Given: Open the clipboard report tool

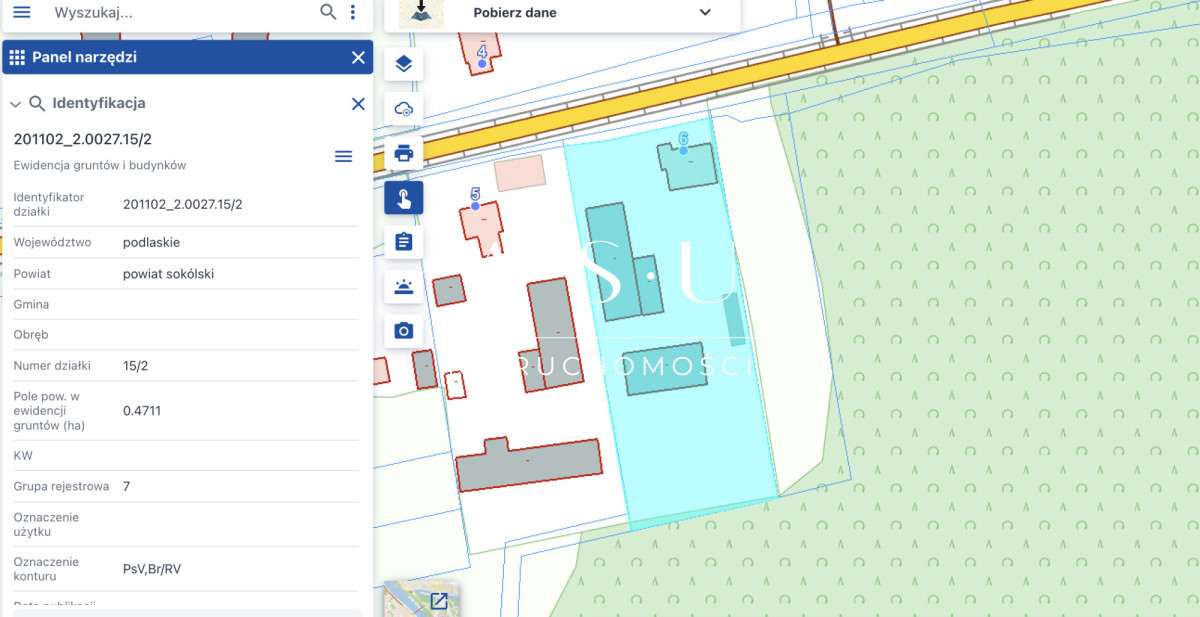Looking at the screenshot, I should pyautogui.click(x=404, y=242).
